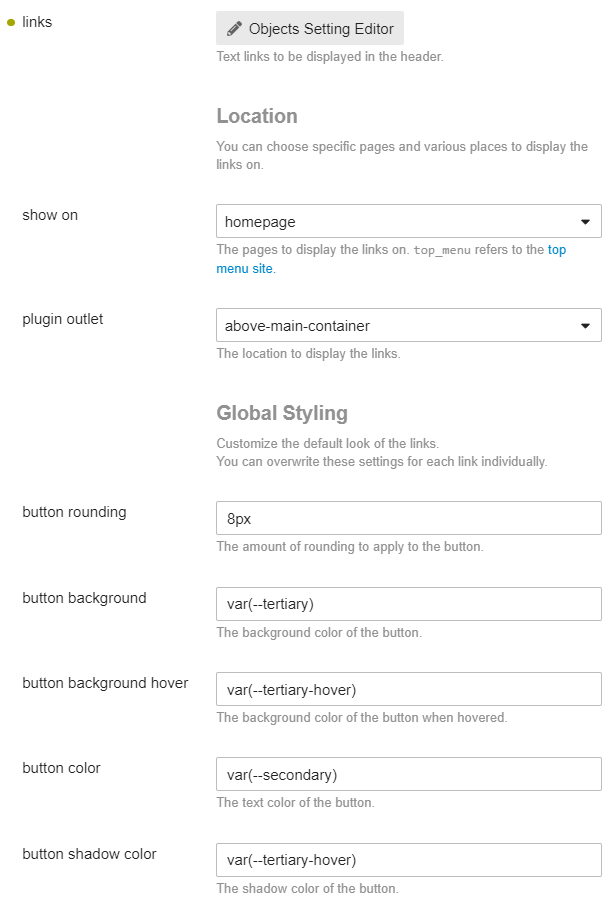Focus the button background input field
616x907 pixels.
(x=408, y=604)
